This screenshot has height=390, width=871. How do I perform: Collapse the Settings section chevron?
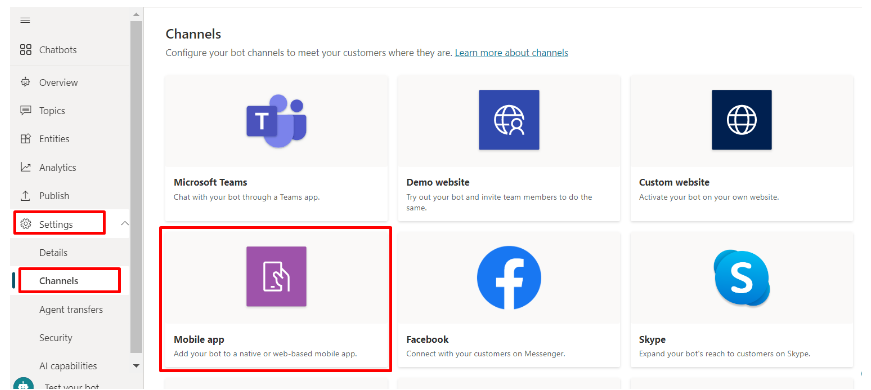pyautogui.click(x=124, y=223)
